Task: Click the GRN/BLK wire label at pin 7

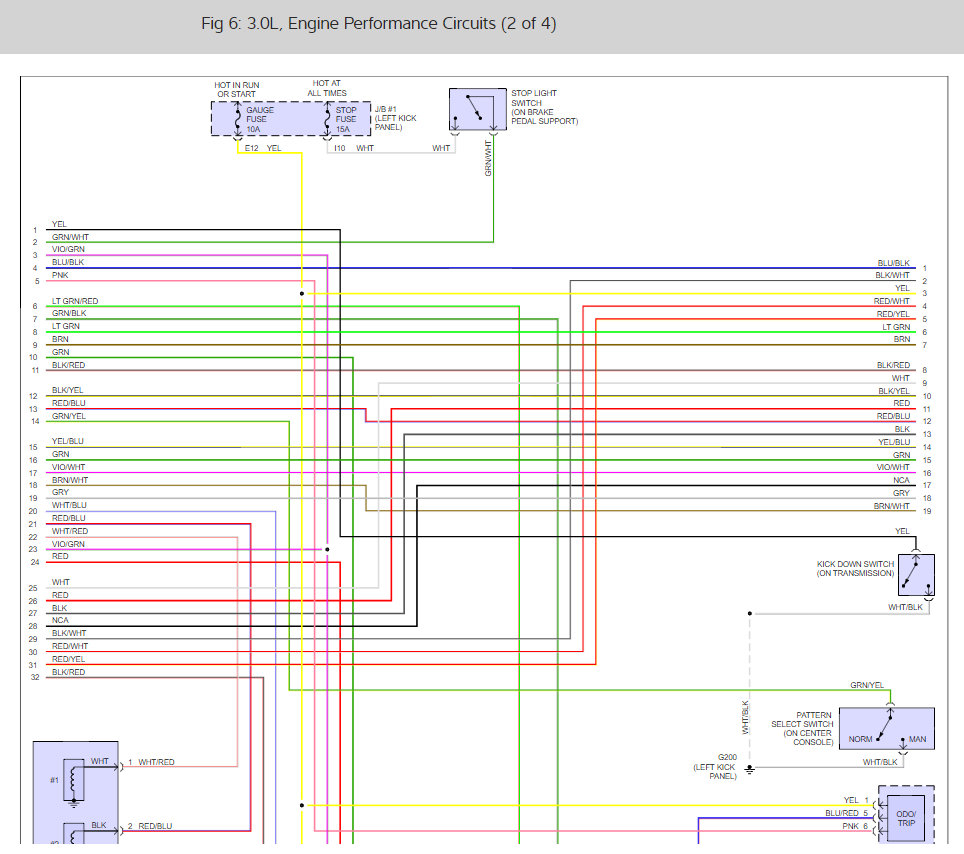Action: (x=69, y=313)
